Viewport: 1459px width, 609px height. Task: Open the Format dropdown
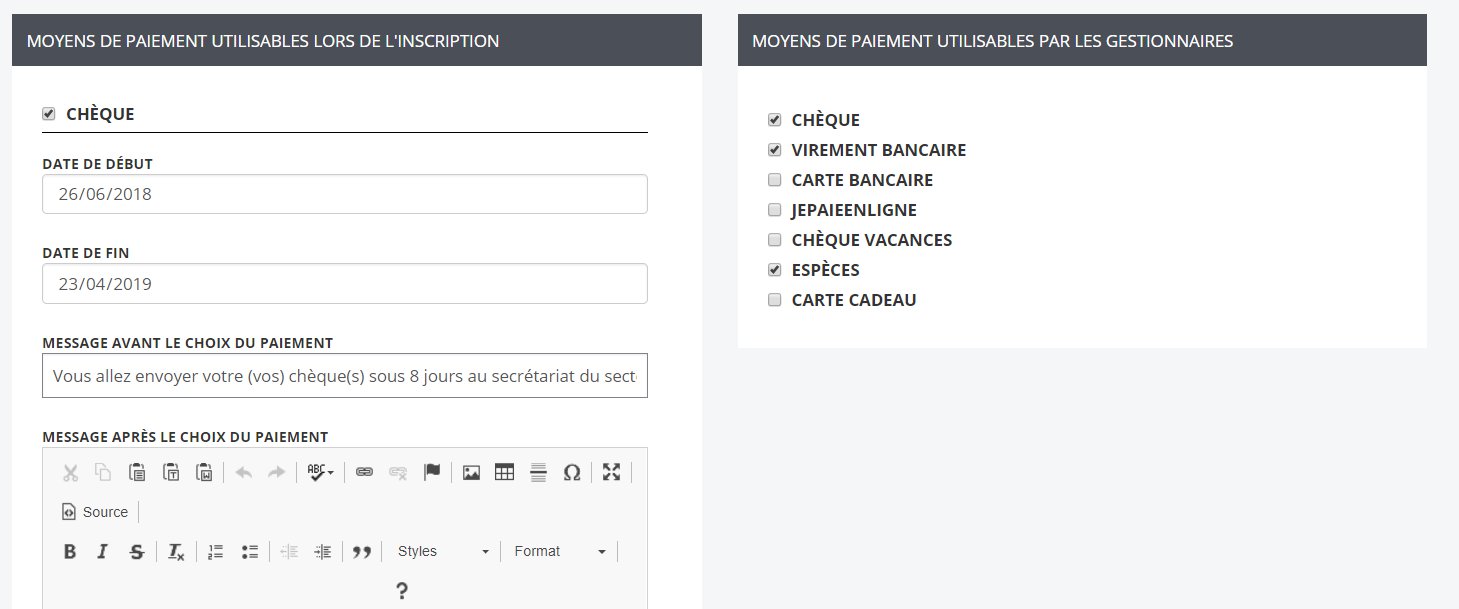click(560, 552)
